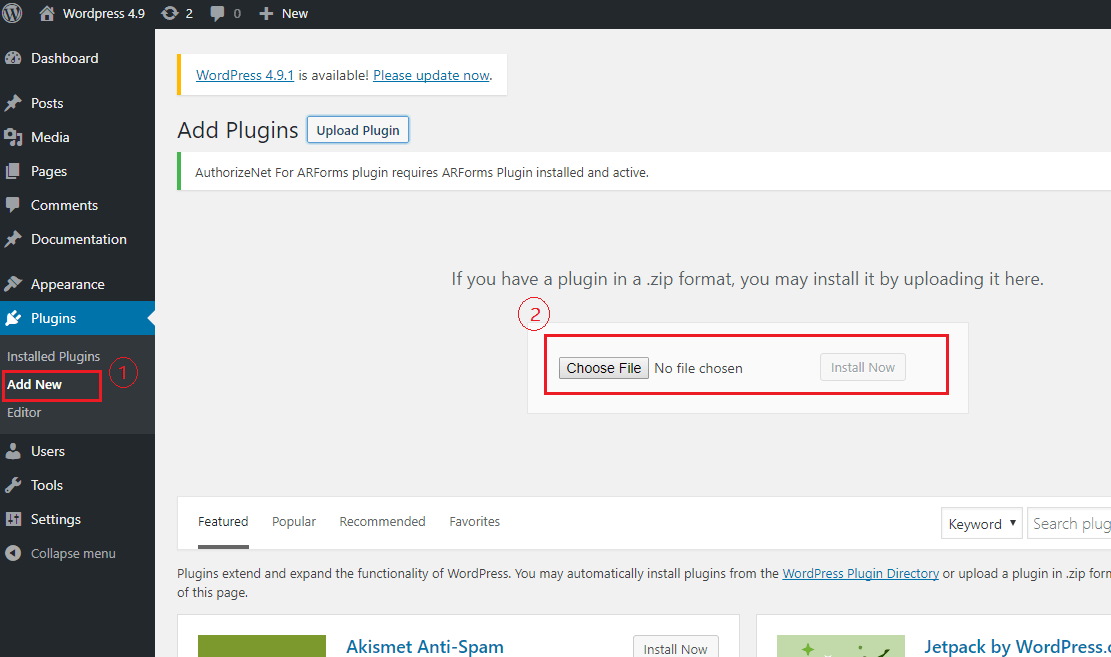Click the Settings icon in sidebar
Viewport: 1111px width, 657px height.
coord(13,519)
